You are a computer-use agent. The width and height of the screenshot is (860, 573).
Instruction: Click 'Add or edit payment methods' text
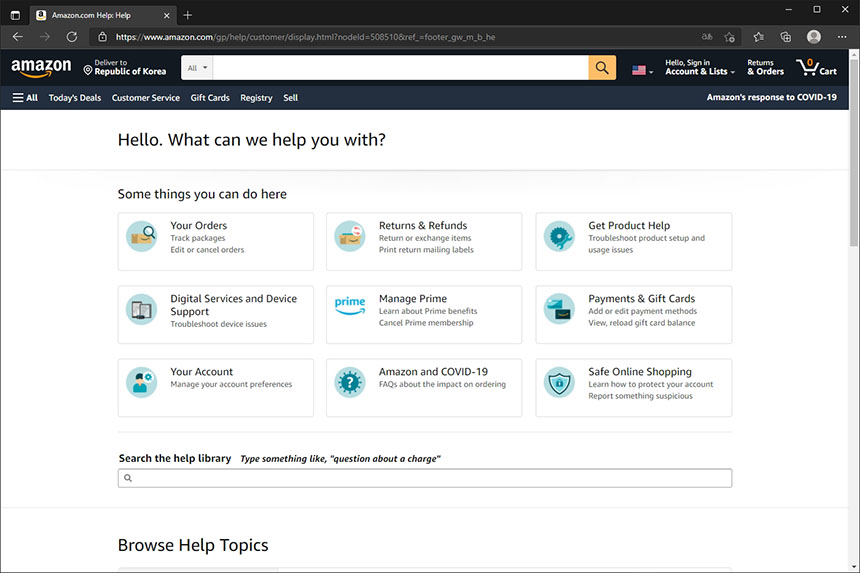642,311
